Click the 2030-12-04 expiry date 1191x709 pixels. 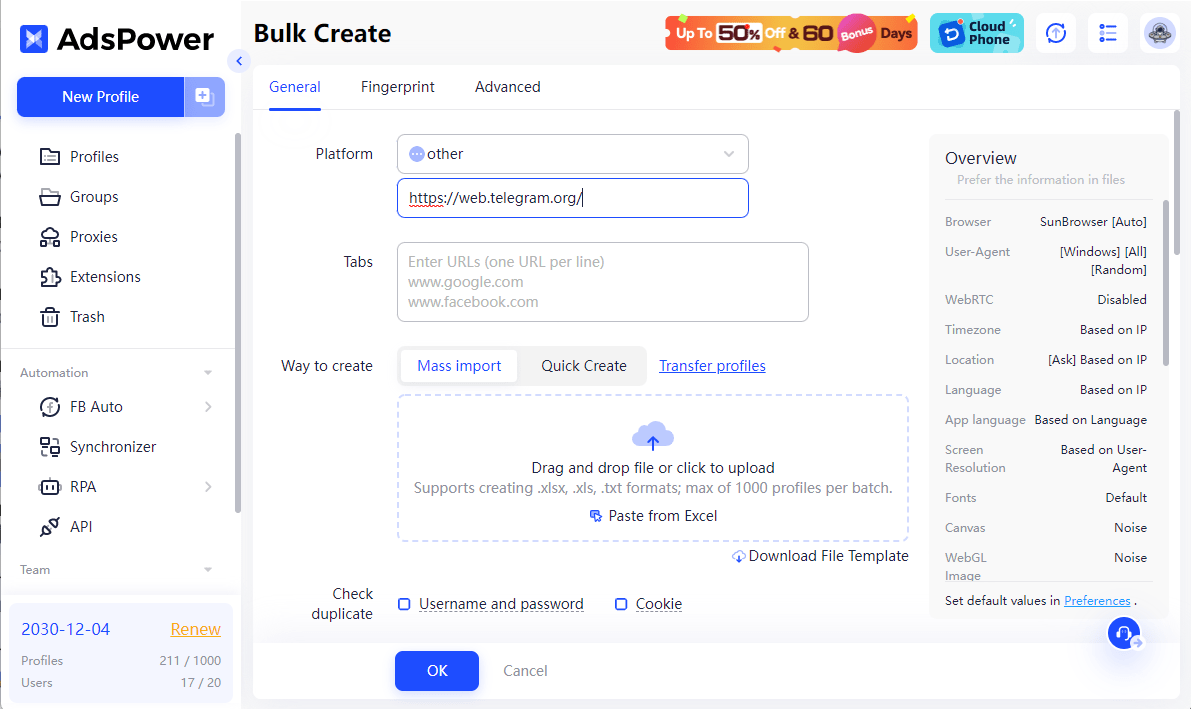[x=65, y=629]
